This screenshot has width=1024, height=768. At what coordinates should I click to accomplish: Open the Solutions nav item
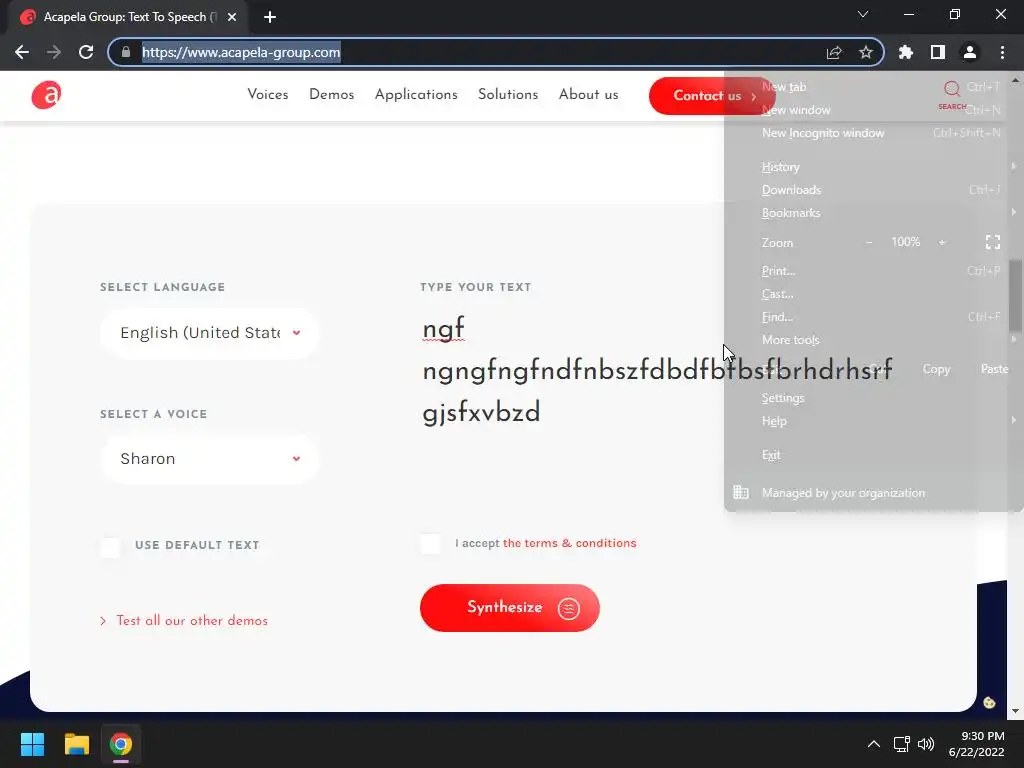point(508,95)
